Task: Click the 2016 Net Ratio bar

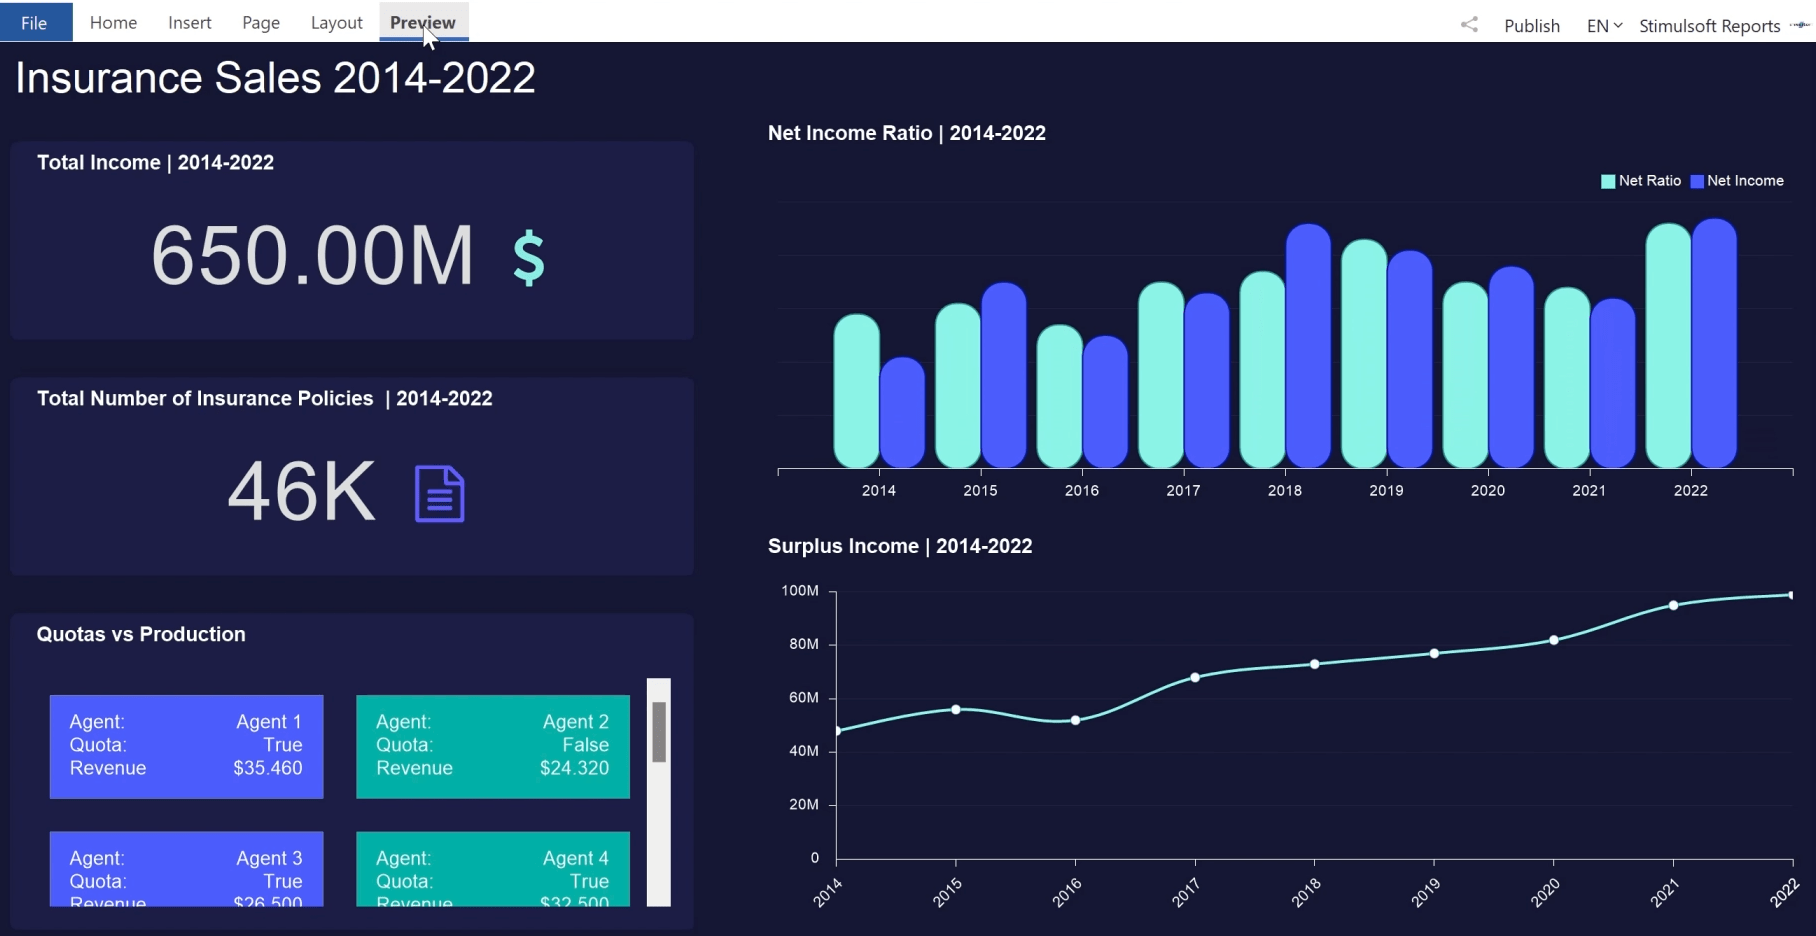Action: [1059, 397]
